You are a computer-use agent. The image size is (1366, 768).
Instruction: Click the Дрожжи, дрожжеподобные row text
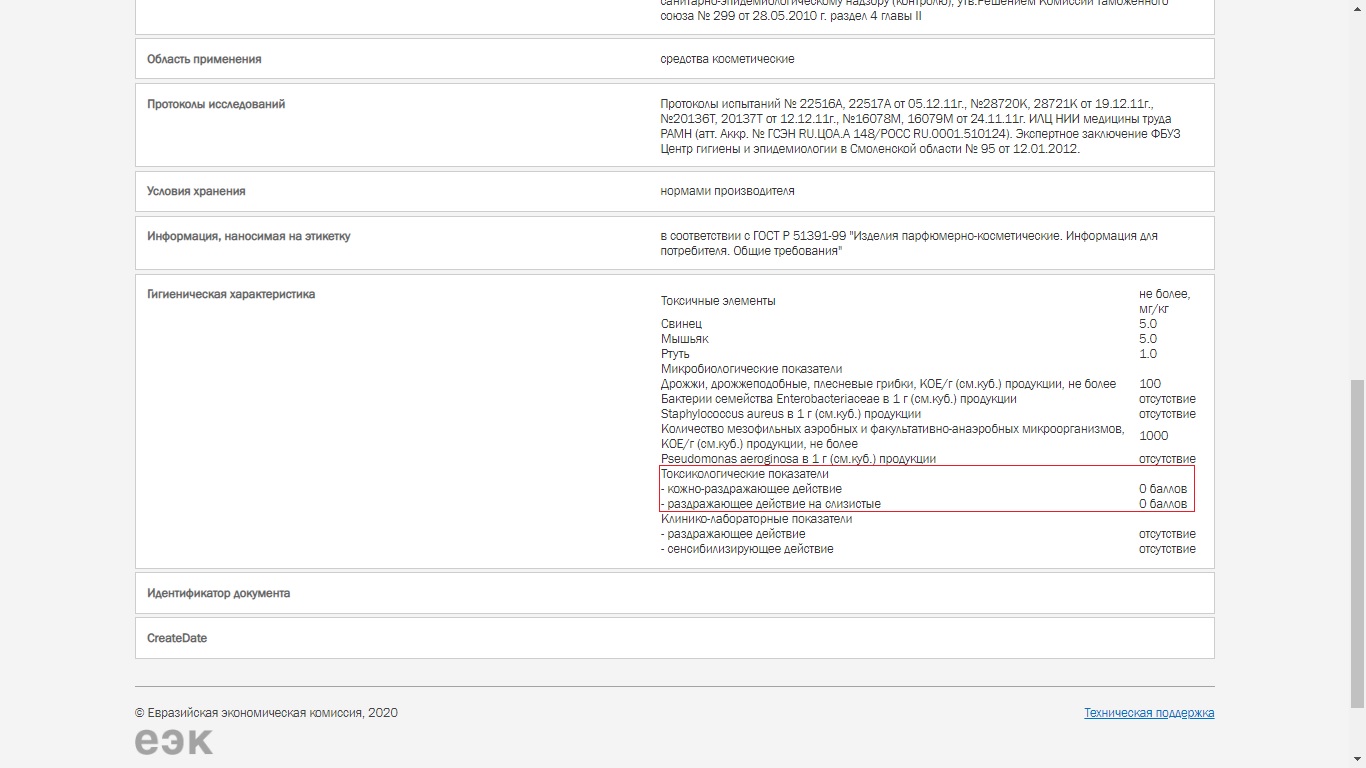pyautogui.click(x=888, y=384)
